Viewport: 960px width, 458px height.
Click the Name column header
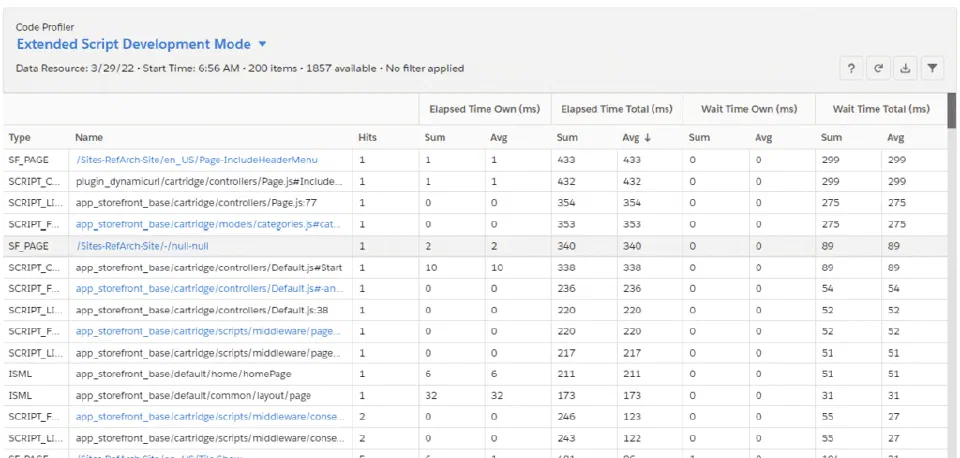coord(89,138)
